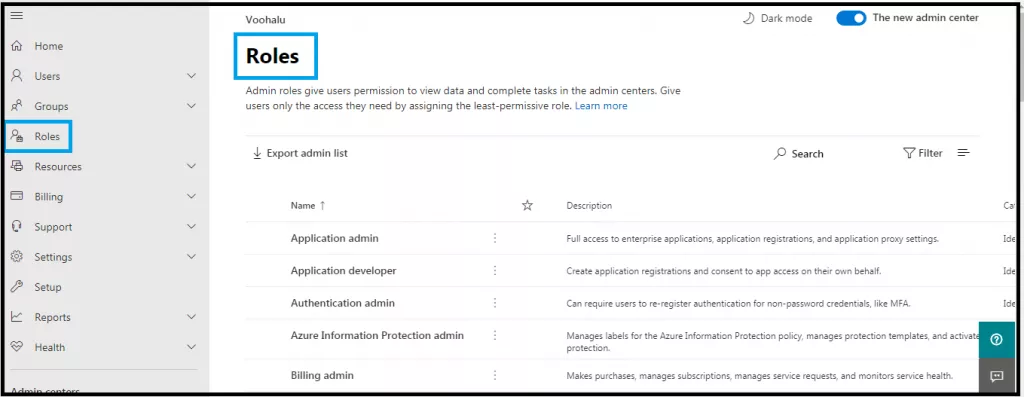Click the Home house icon
The height and width of the screenshot is (397, 1024).
click(17, 46)
